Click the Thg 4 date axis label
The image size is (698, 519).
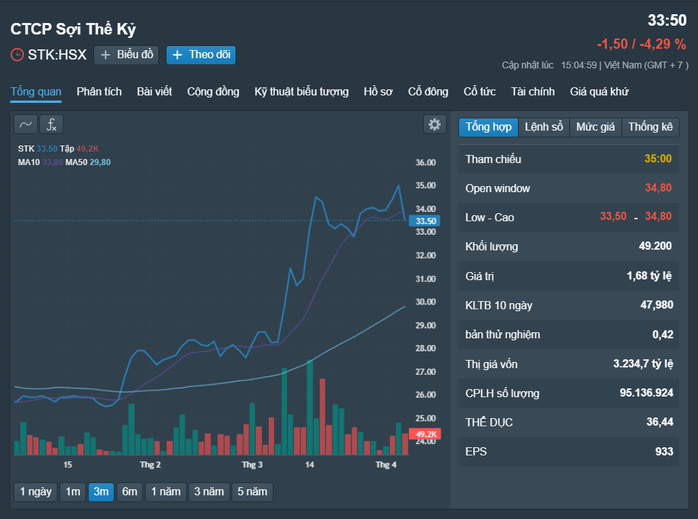point(386,465)
